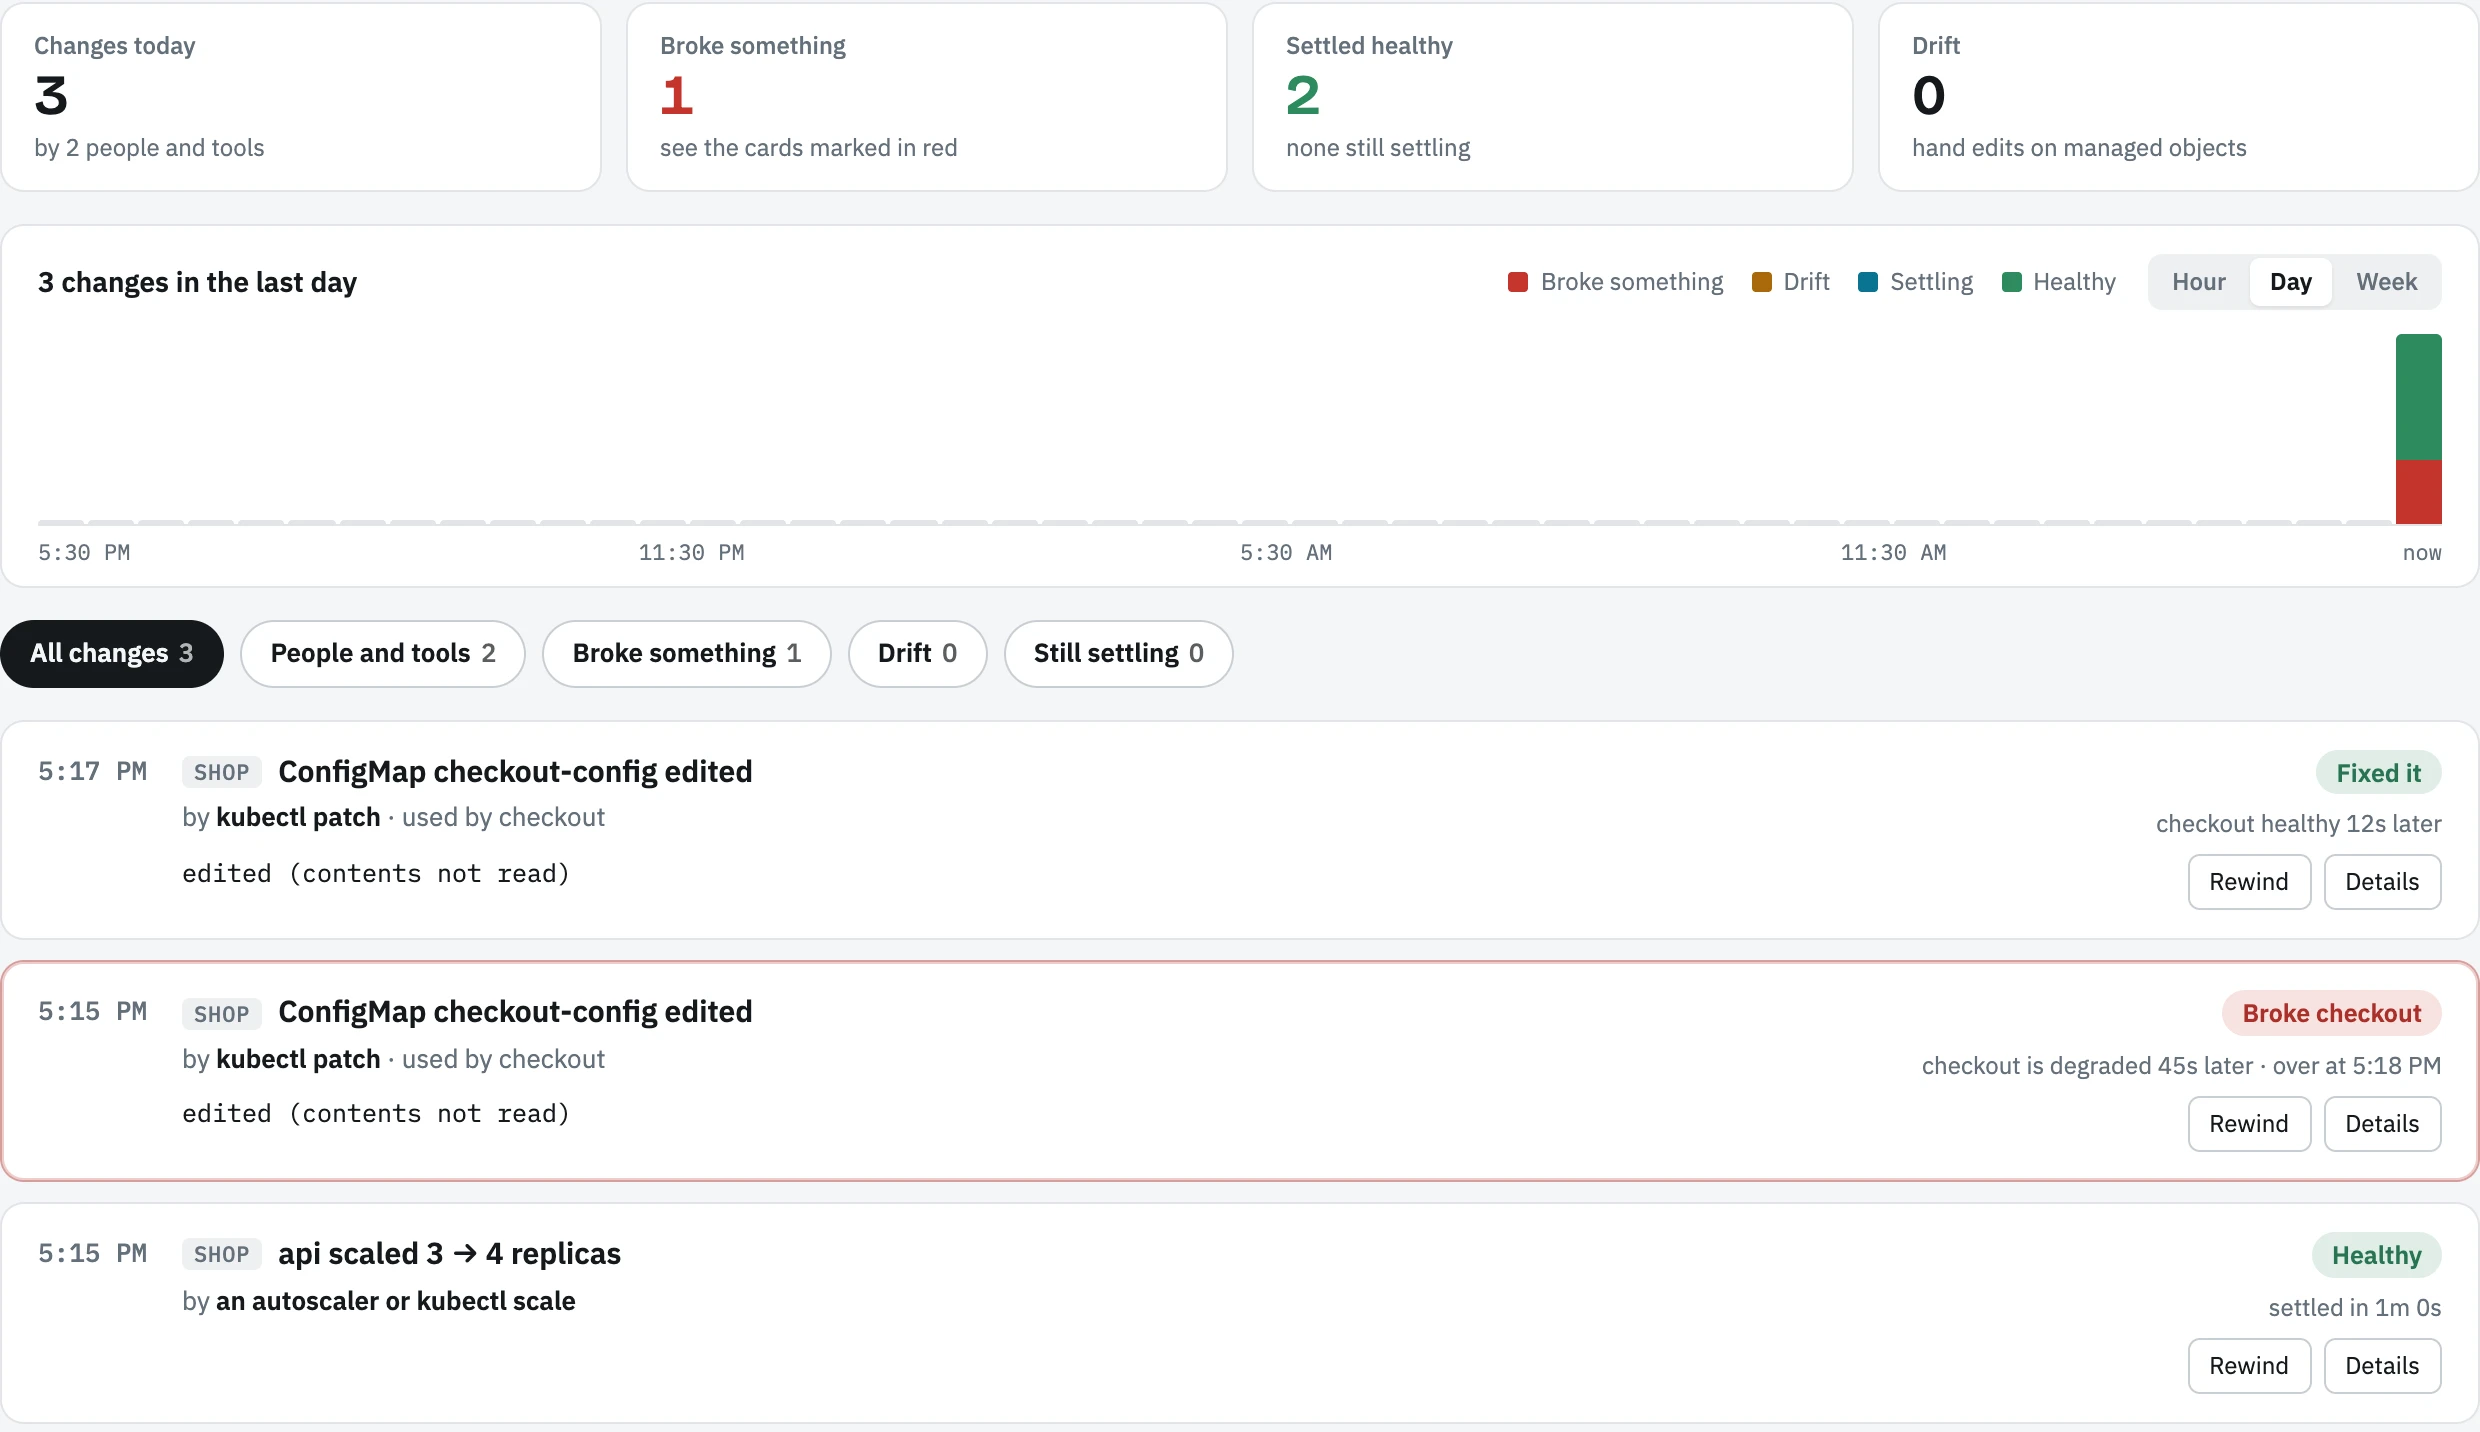Viewport: 2480px width, 1432px height.
Task: Switch timeline range to Week
Action: click(2386, 282)
